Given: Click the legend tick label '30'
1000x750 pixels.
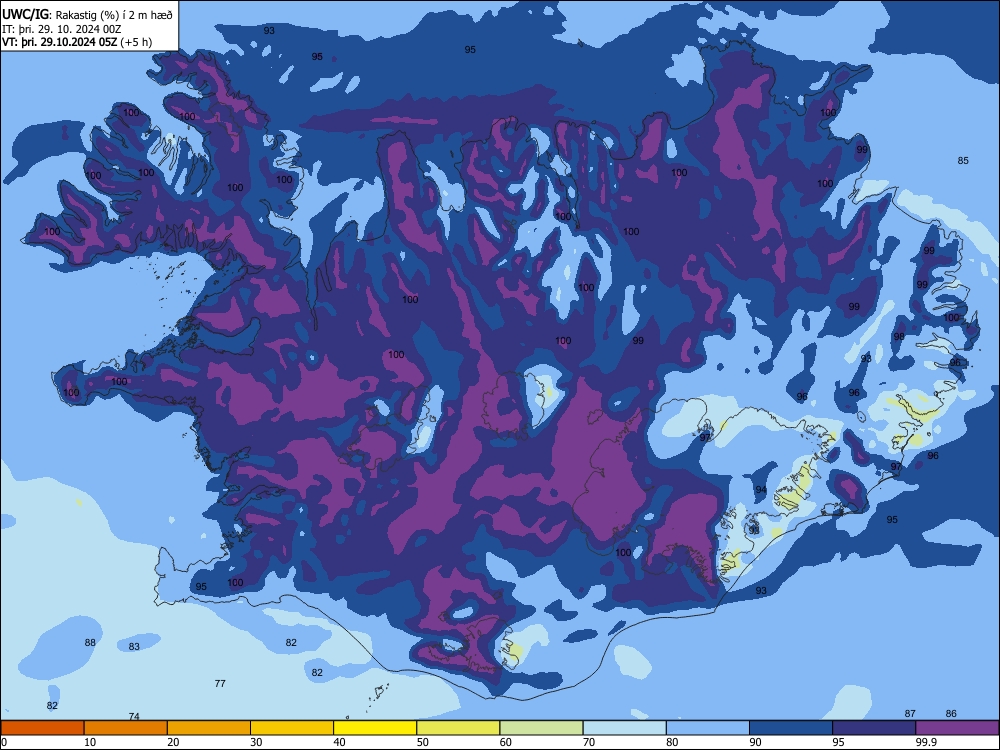Looking at the screenshot, I should [256, 742].
